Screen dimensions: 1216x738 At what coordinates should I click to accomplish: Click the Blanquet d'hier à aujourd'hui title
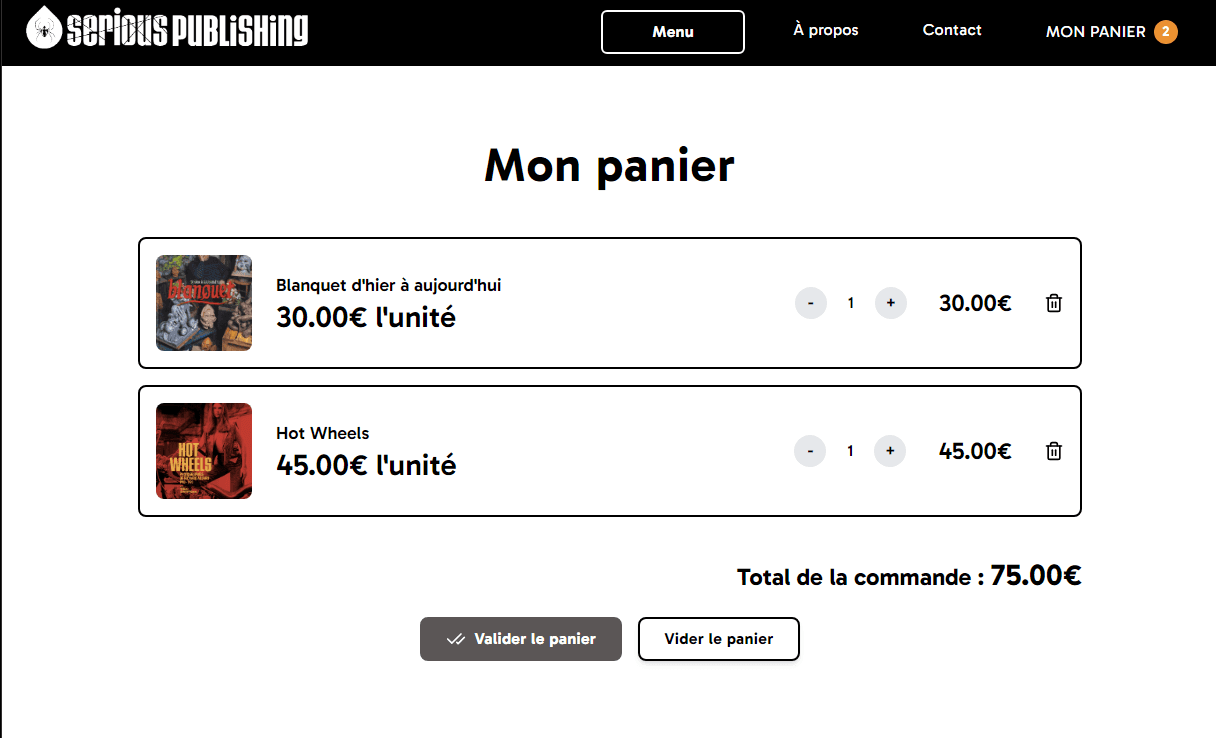point(388,286)
